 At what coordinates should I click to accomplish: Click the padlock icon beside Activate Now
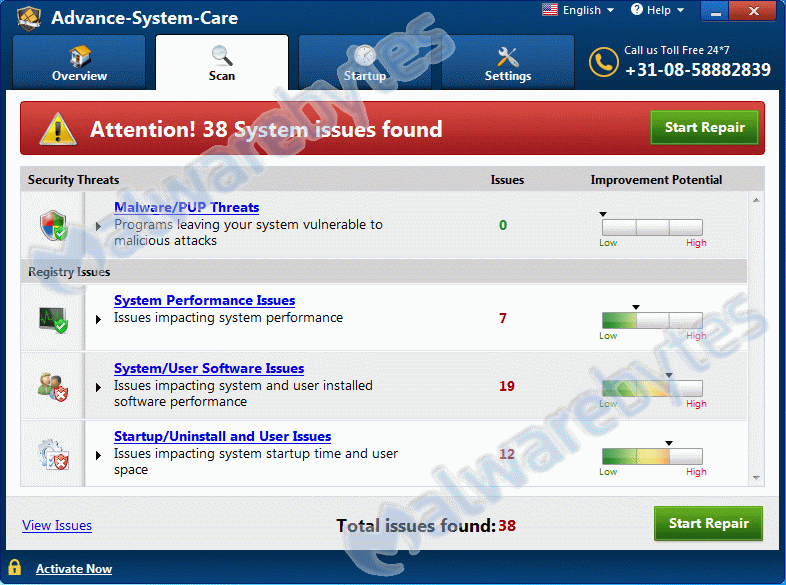(15, 567)
